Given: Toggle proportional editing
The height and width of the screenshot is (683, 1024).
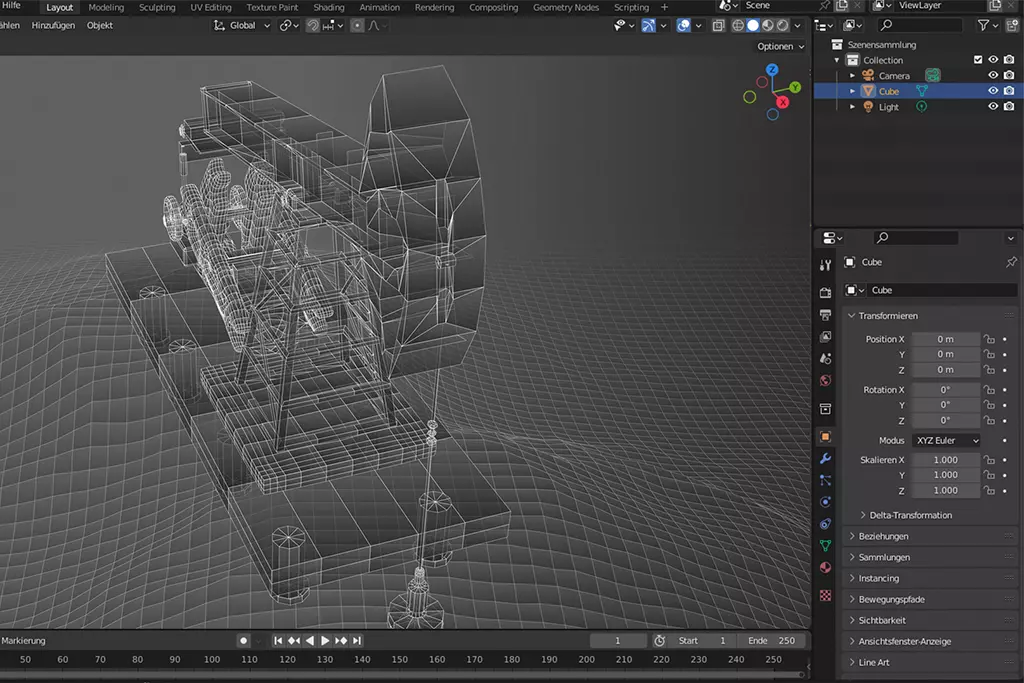Looking at the screenshot, I should click(357, 25).
